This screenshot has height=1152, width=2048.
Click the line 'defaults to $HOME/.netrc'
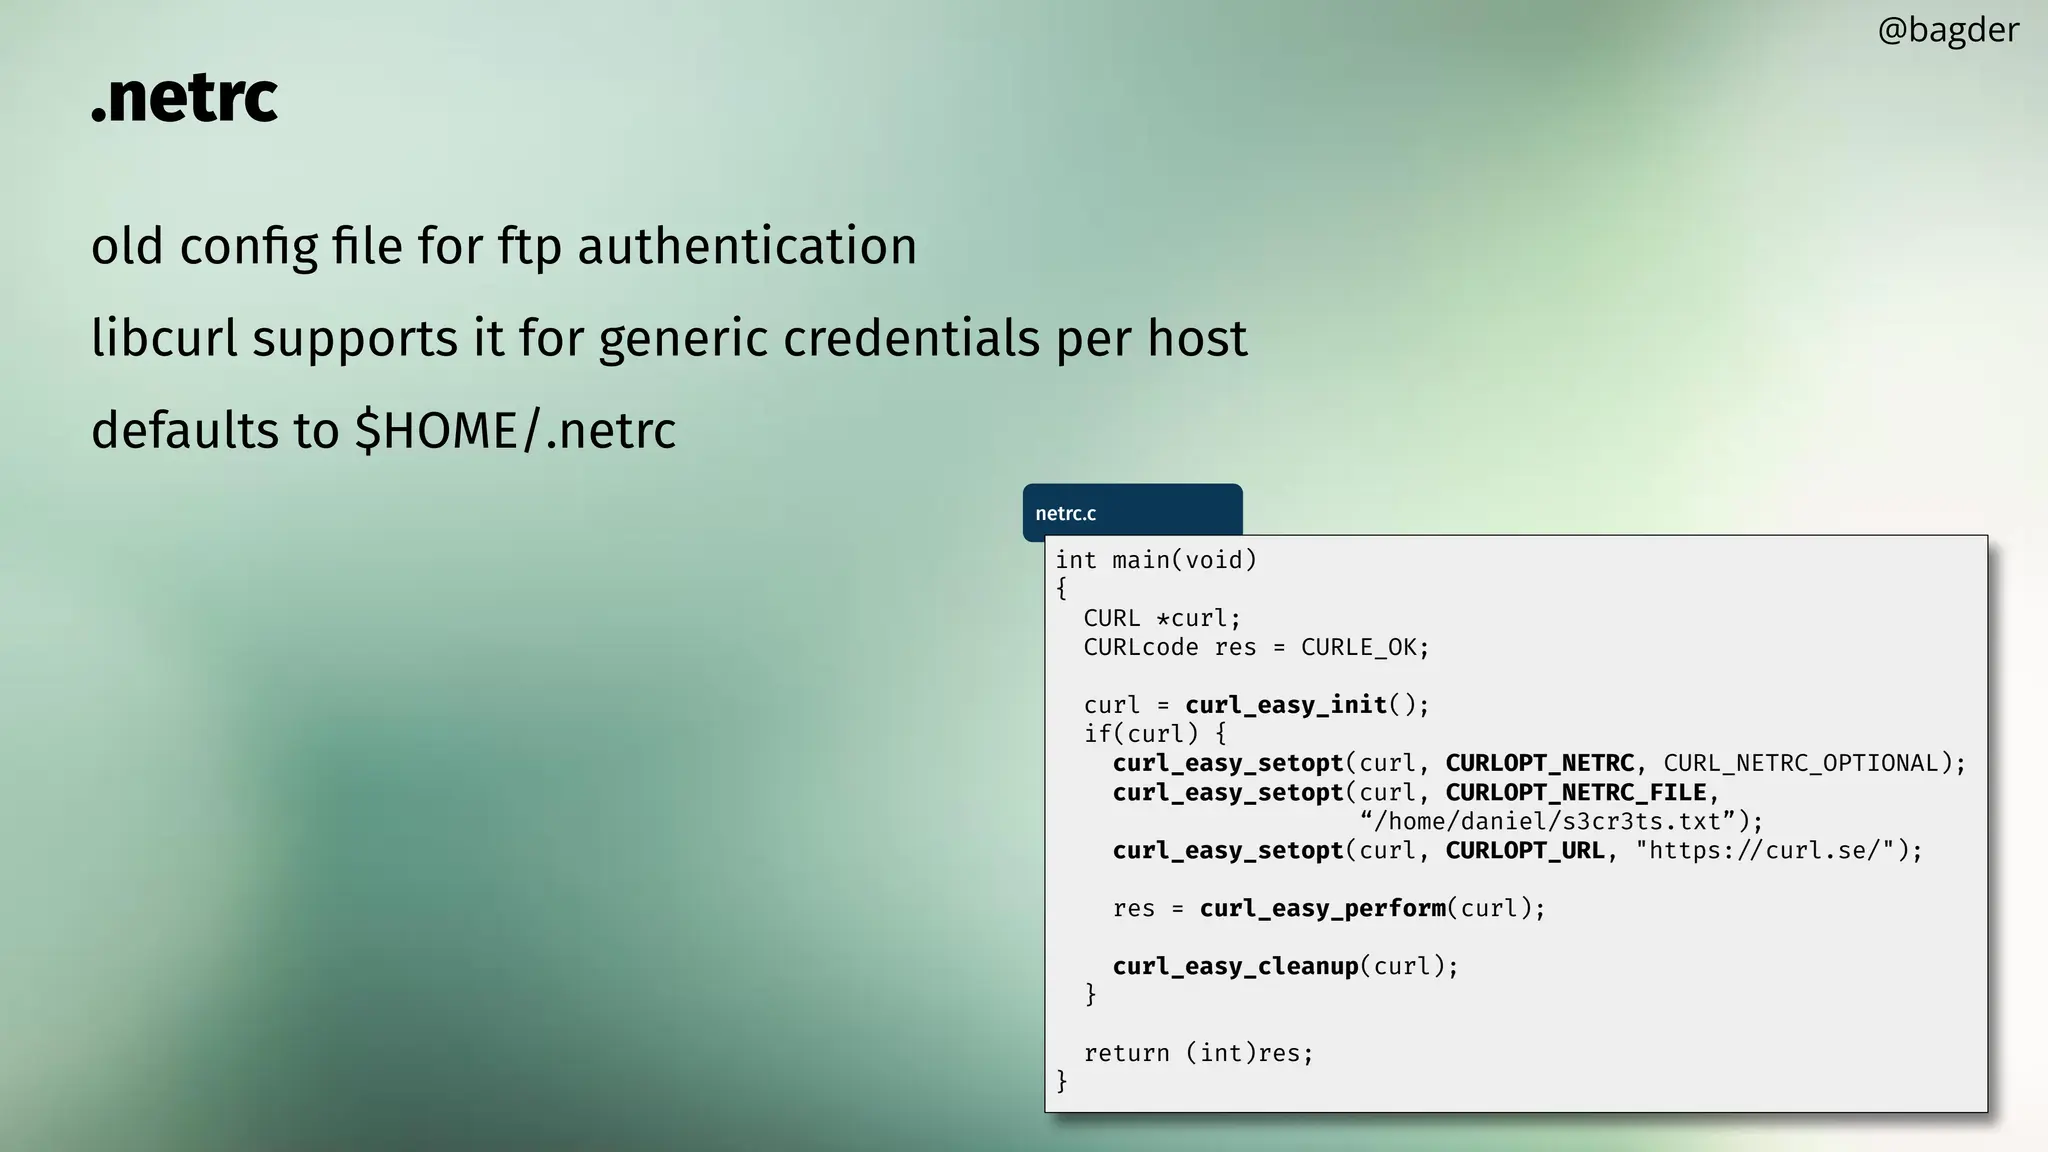pos(383,430)
